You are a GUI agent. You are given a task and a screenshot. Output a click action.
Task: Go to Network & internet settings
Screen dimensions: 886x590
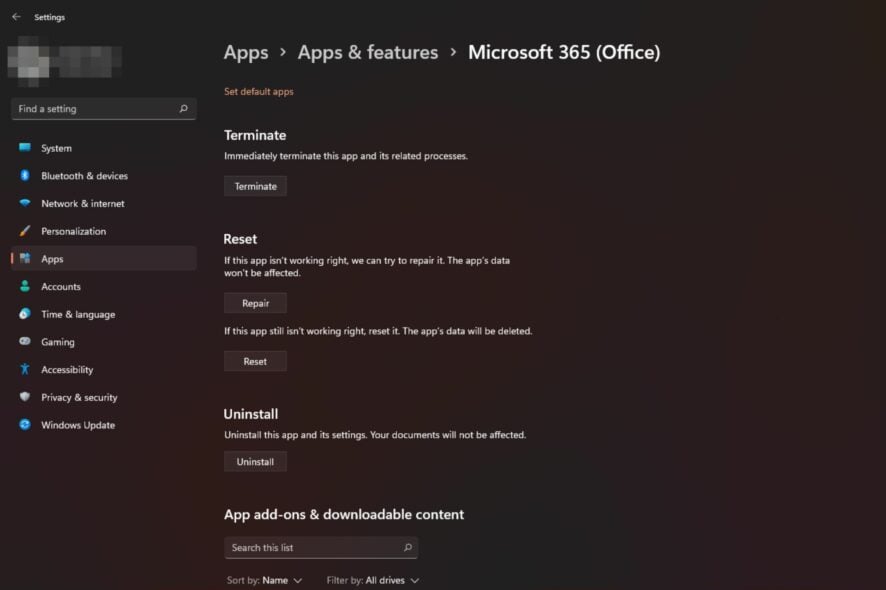[103, 203]
